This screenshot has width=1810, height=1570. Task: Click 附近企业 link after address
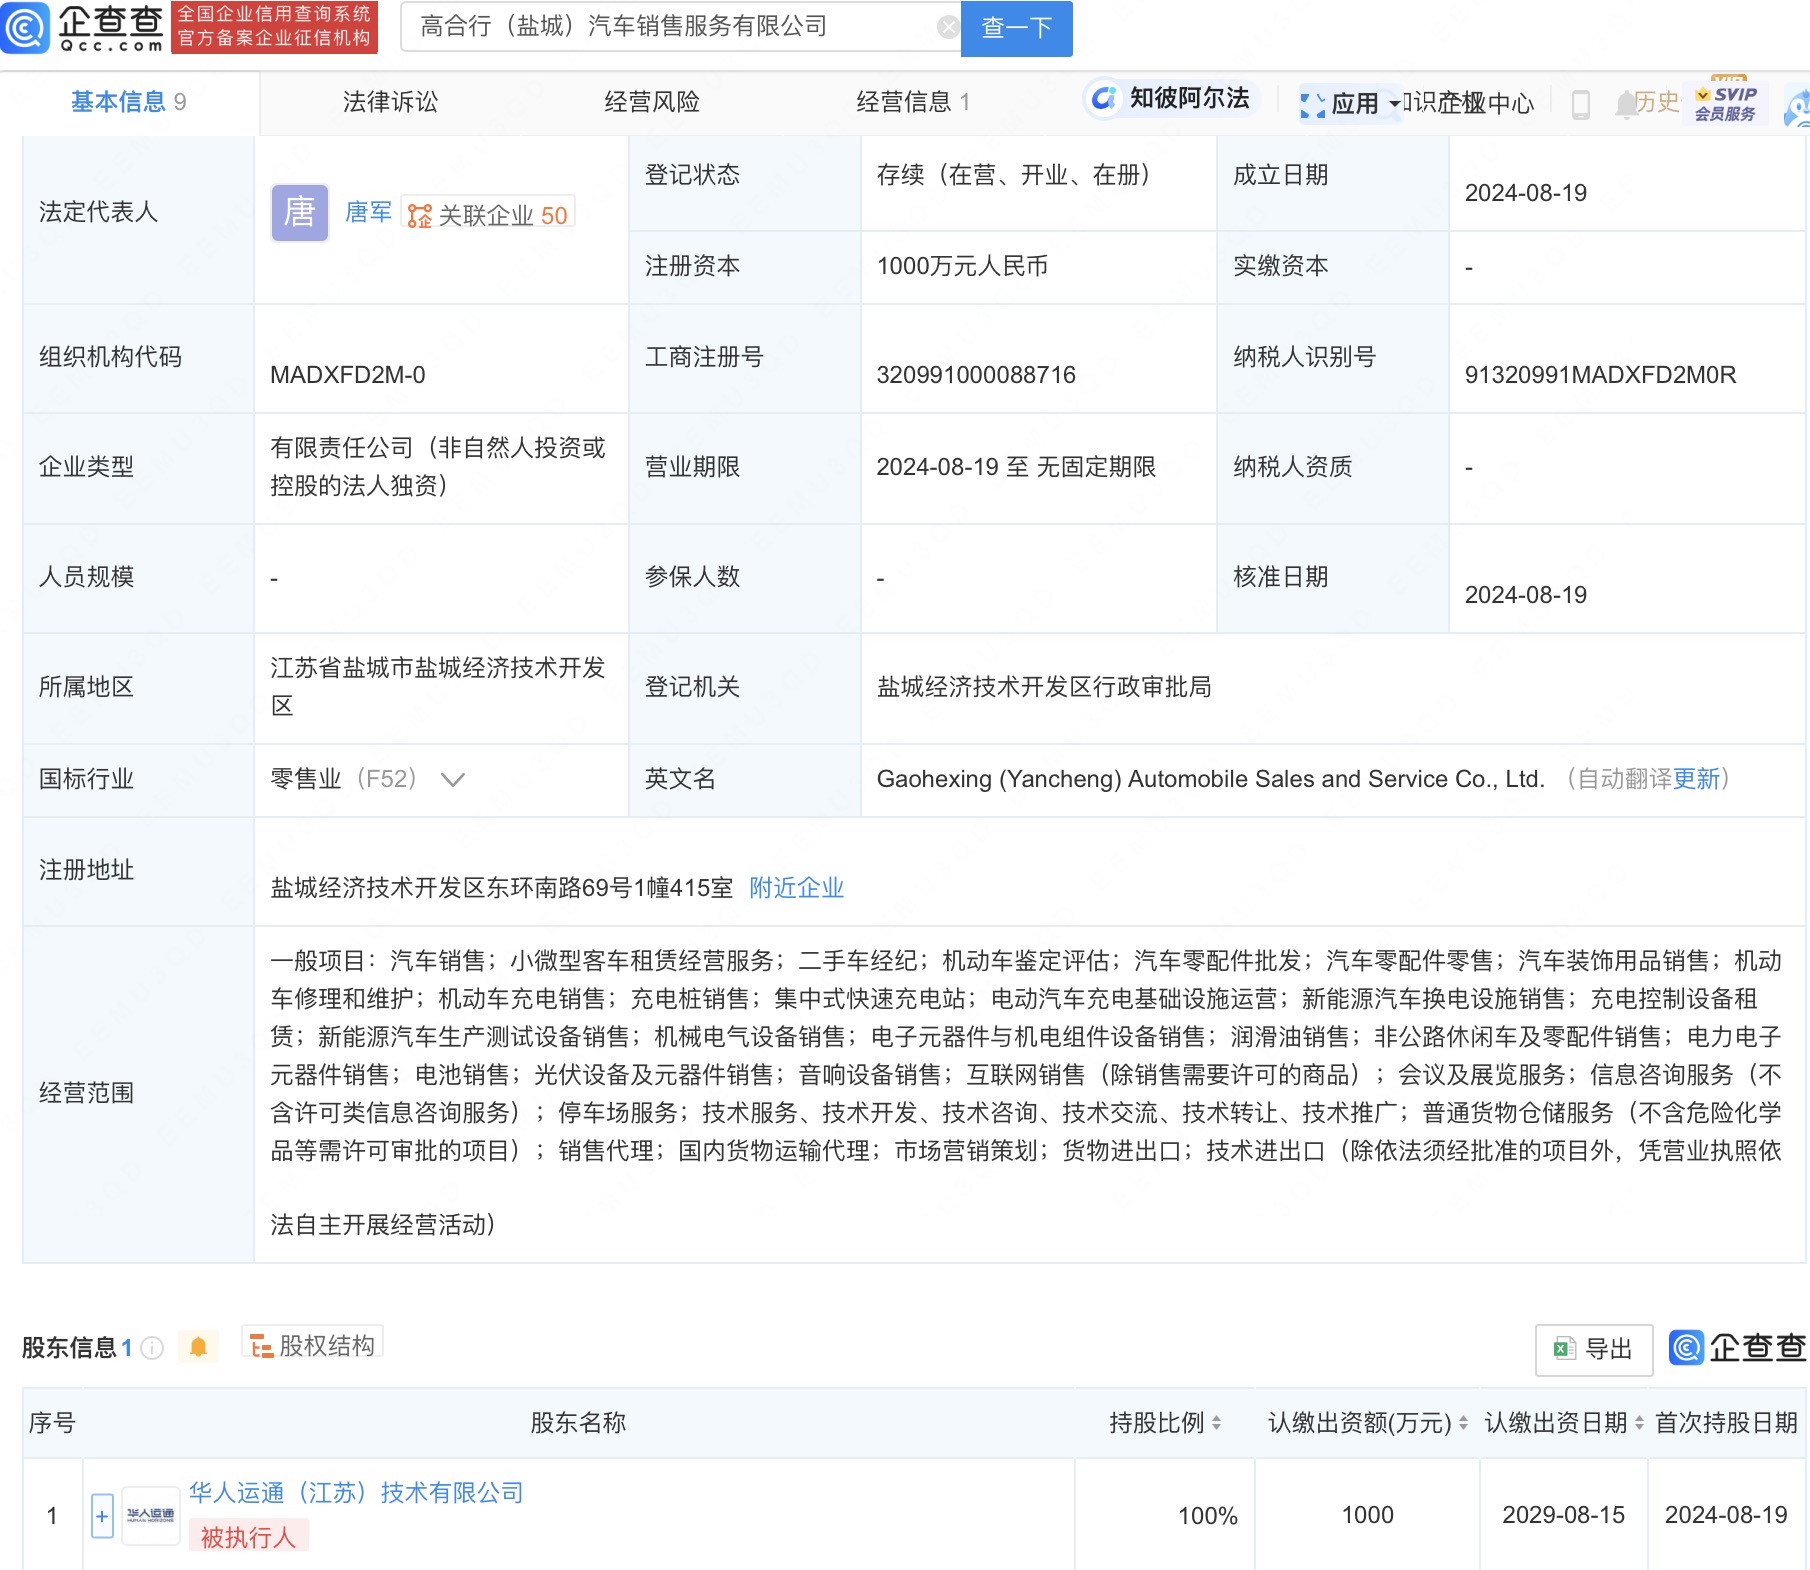797,888
